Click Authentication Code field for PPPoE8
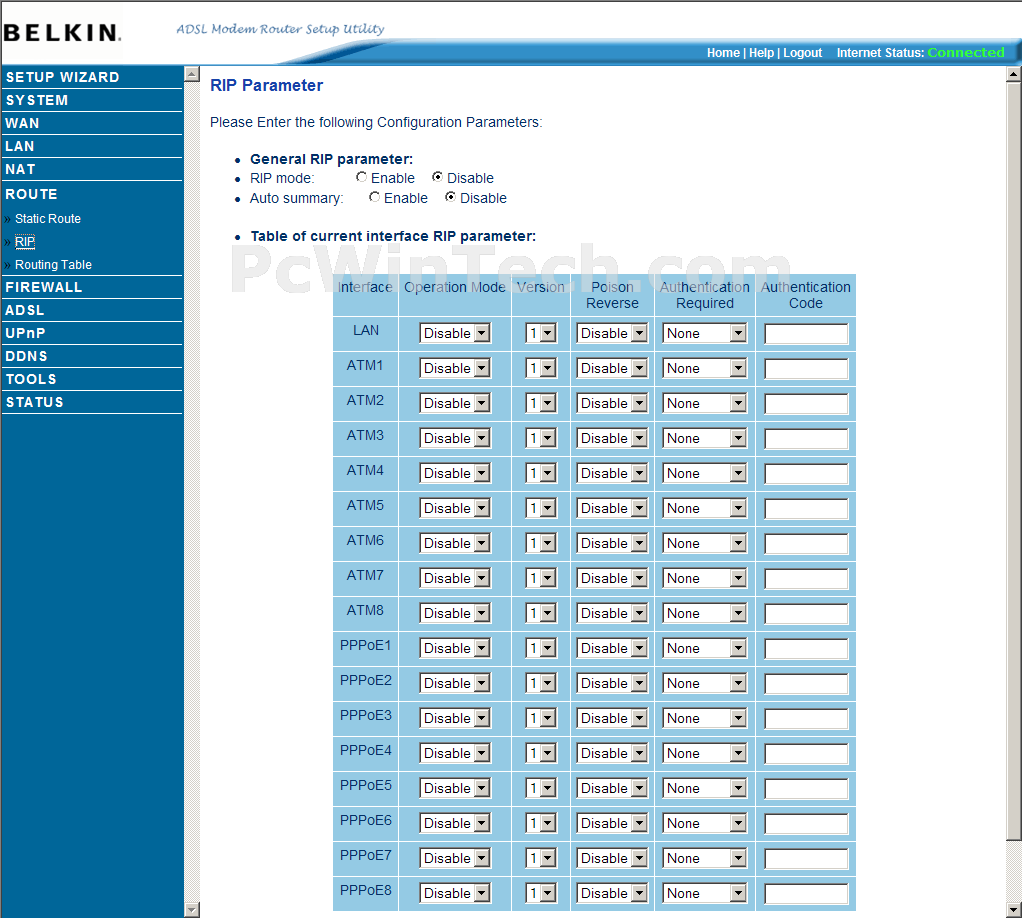 [806, 894]
